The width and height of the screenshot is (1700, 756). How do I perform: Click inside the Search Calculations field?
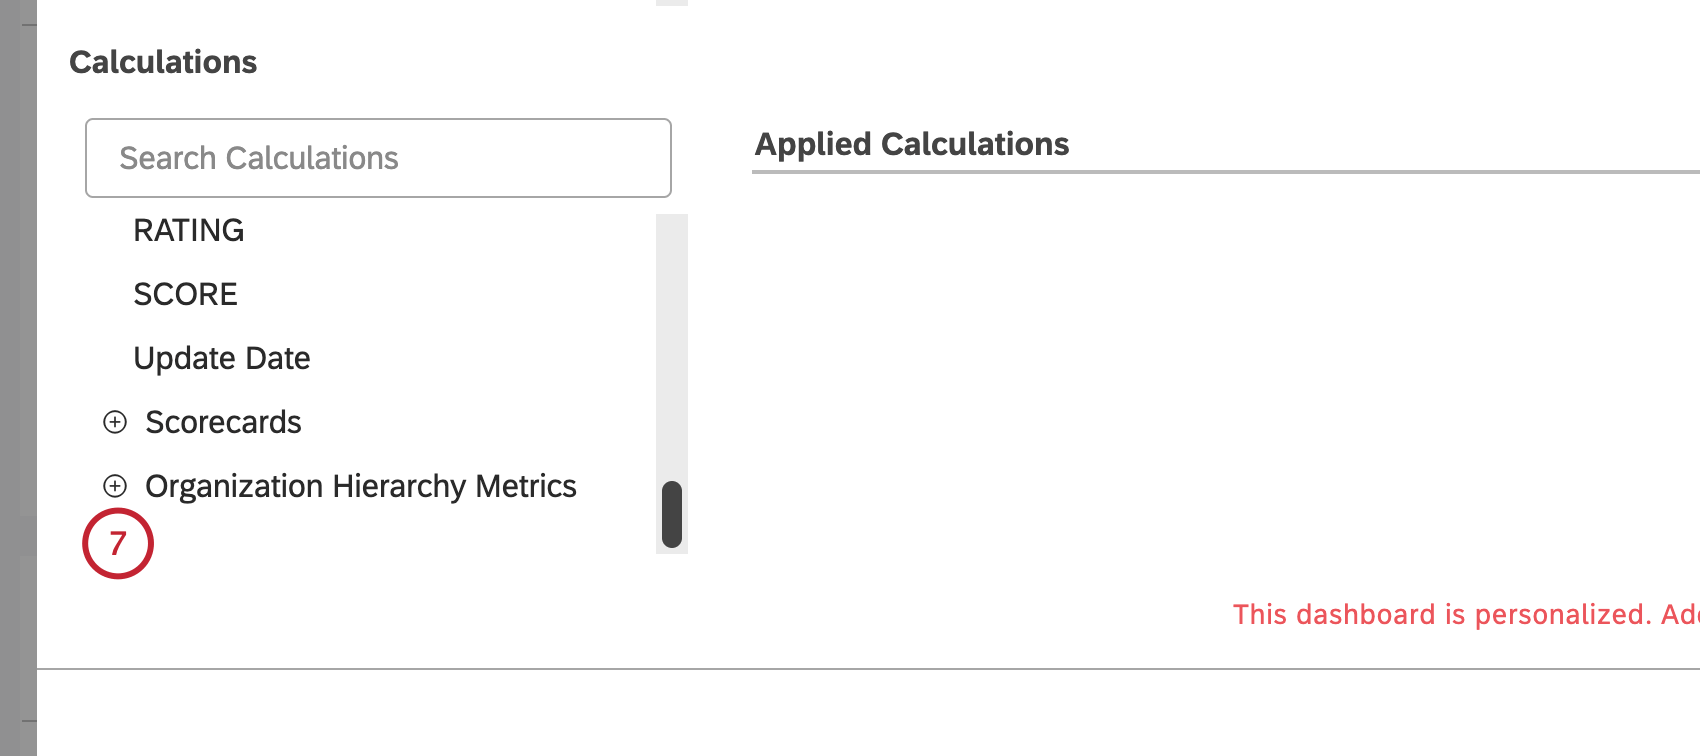[377, 158]
